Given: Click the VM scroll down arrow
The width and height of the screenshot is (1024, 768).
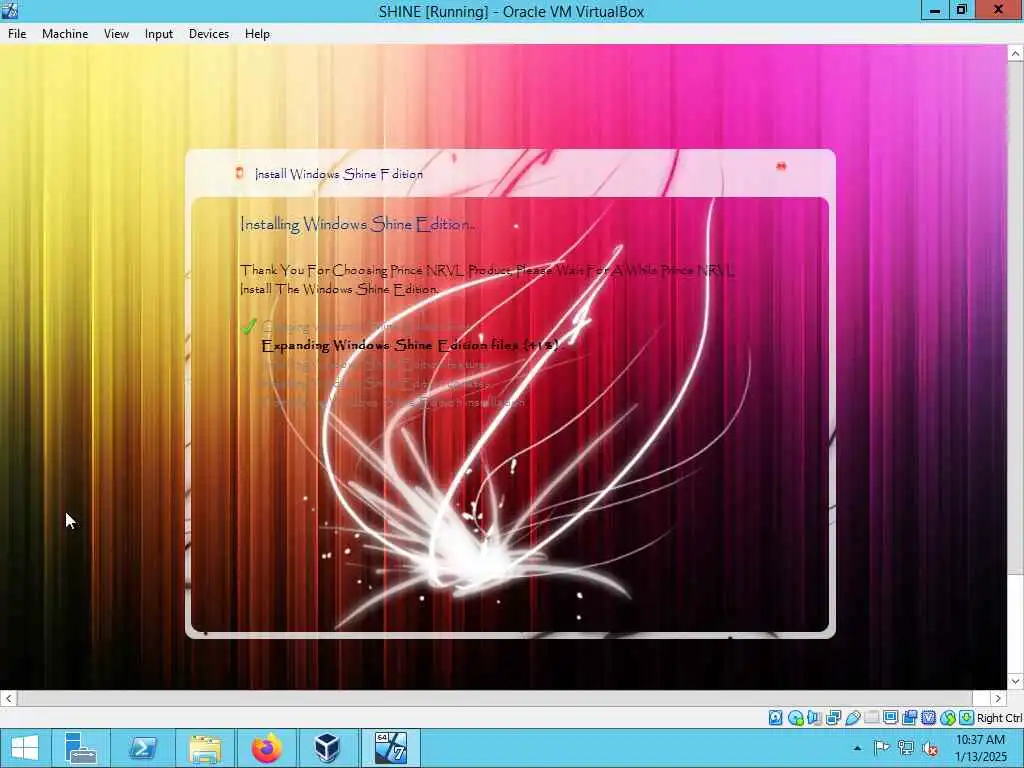Looking at the screenshot, I should 1015,681.
